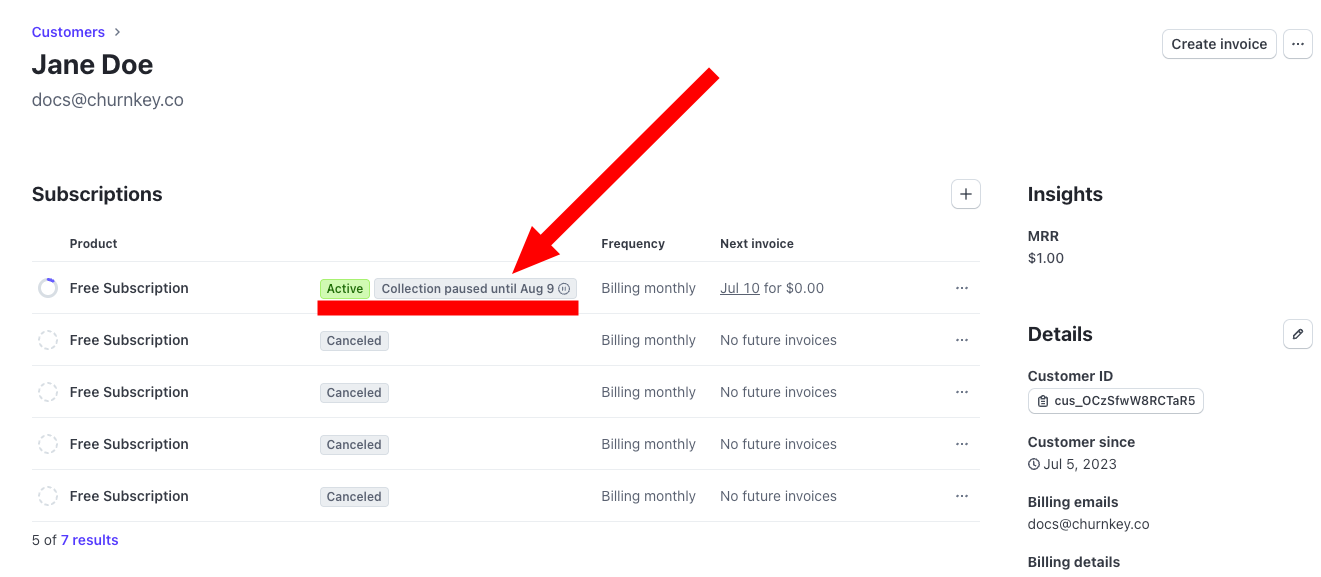Open the Subscriptions section heading
This screenshot has width=1321, height=577.
97,194
